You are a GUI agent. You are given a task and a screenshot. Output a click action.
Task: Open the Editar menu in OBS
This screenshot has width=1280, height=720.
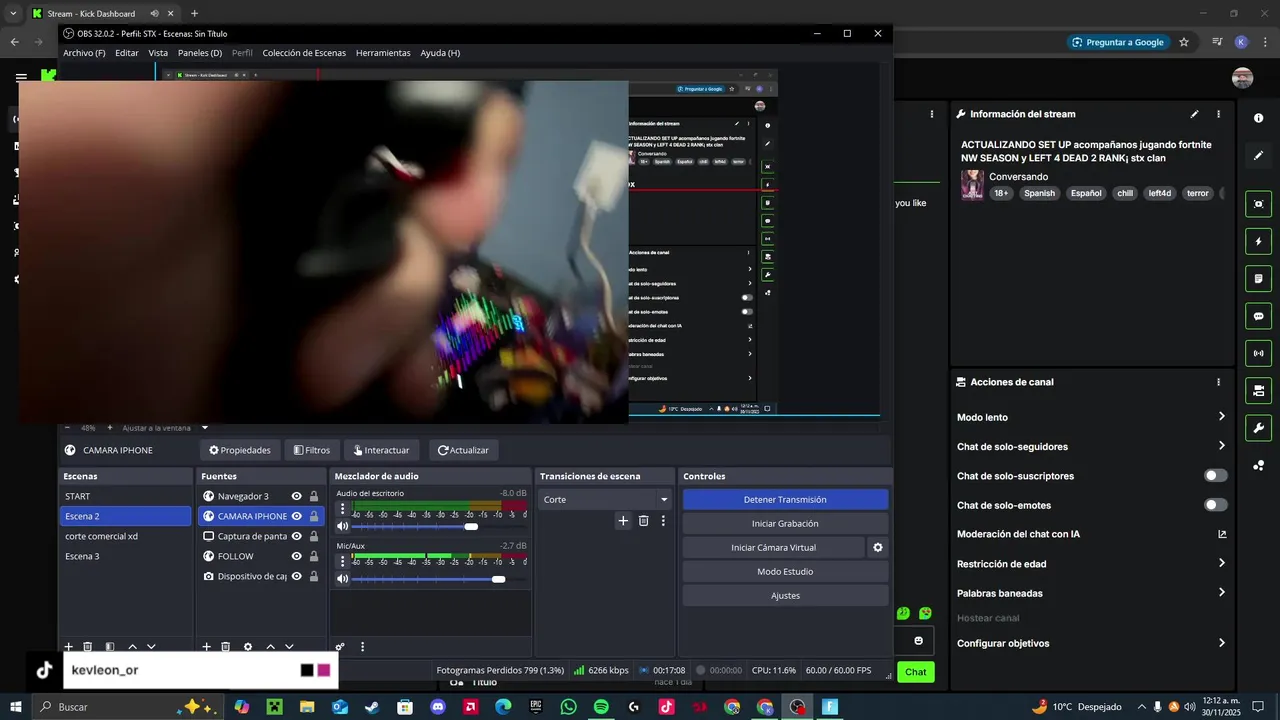(127, 53)
